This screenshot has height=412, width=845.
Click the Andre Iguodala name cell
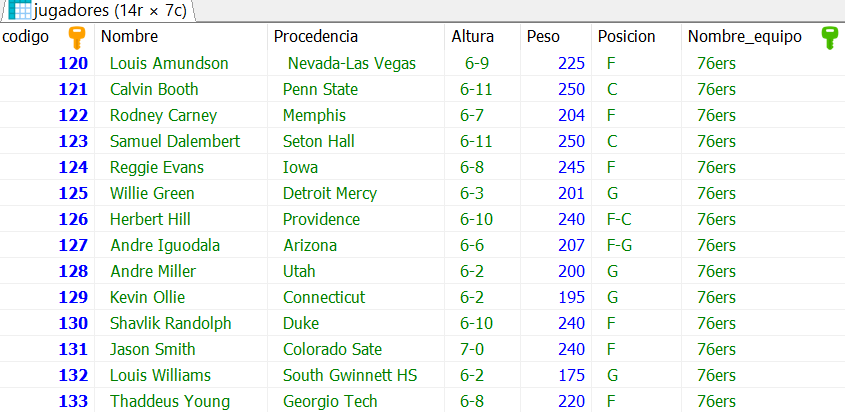pyautogui.click(x=181, y=246)
